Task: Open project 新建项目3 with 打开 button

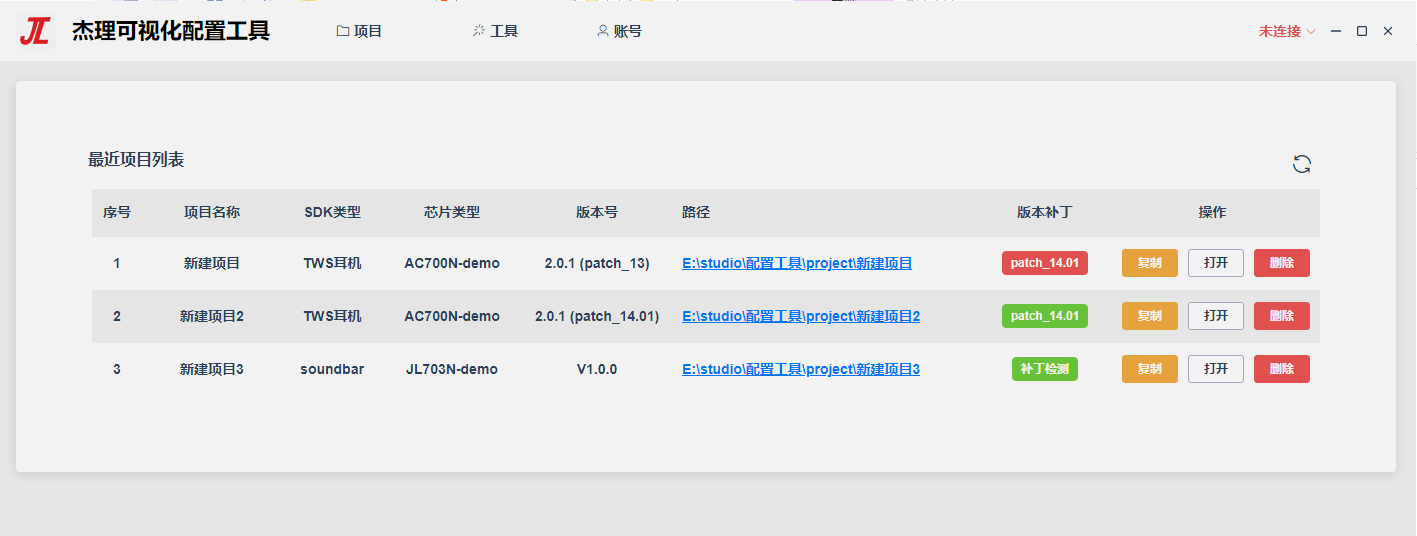Action: pyautogui.click(x=1216, y=369)
